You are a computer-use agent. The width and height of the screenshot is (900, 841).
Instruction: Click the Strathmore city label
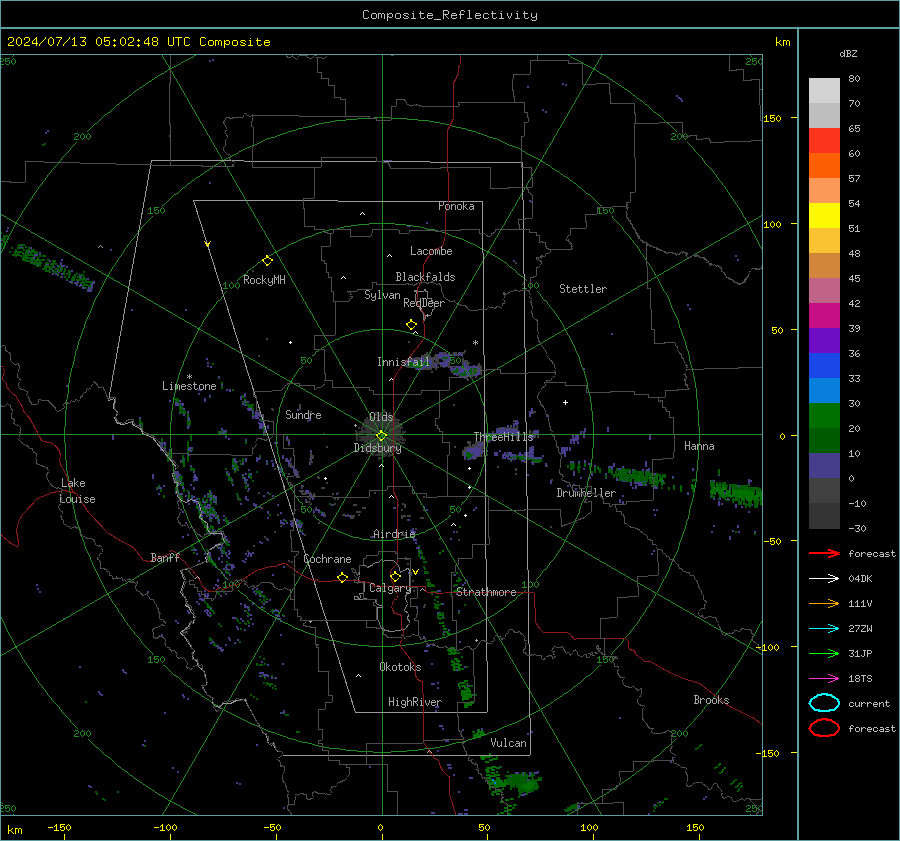(486, 592)
